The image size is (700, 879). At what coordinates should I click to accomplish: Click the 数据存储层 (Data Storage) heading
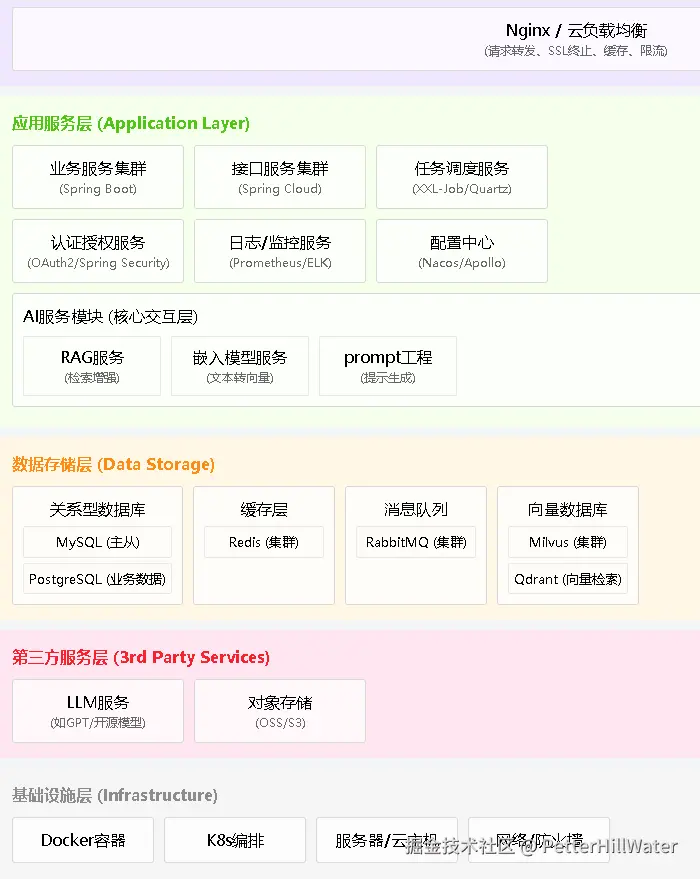(x=113, y=464)
